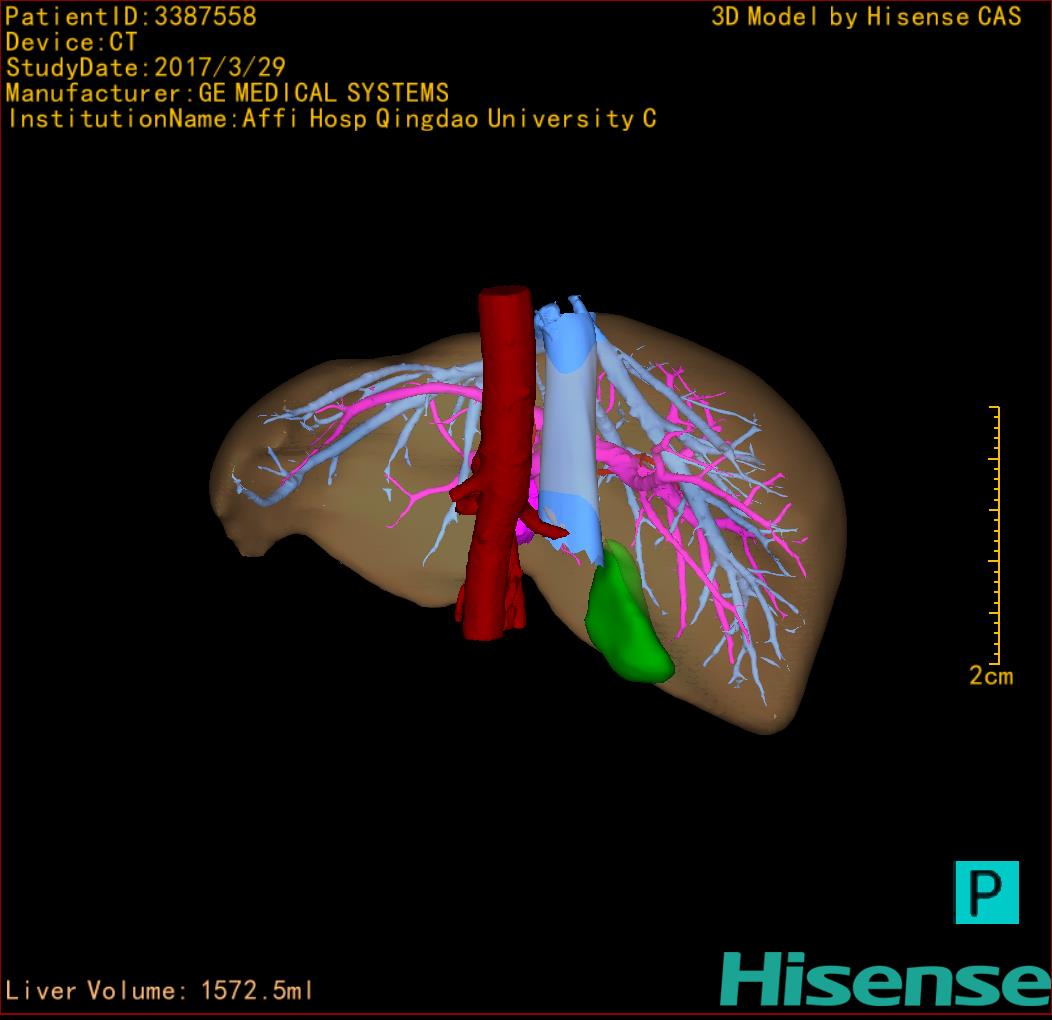
Task: Click the yellow vertical scale ruler
Action: point(995,535)
